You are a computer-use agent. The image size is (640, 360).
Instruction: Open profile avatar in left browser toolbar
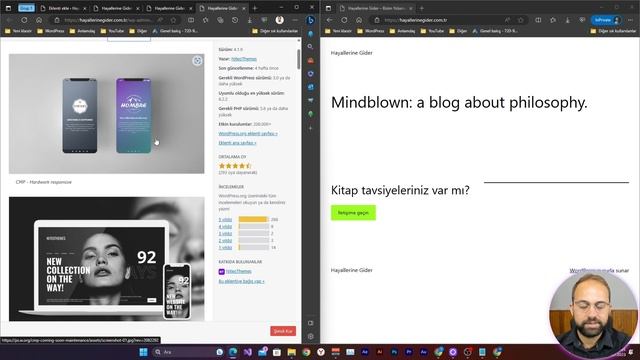coord(280,20)
